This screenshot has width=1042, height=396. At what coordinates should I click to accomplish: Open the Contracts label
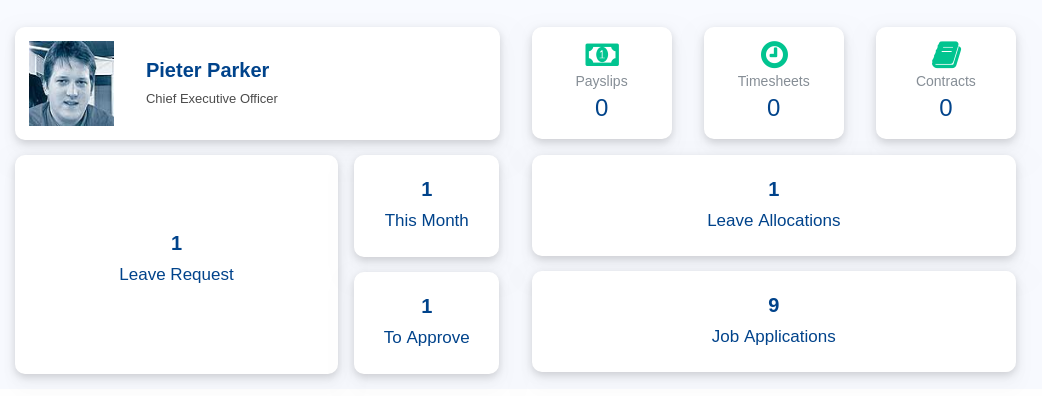(946, 81)
